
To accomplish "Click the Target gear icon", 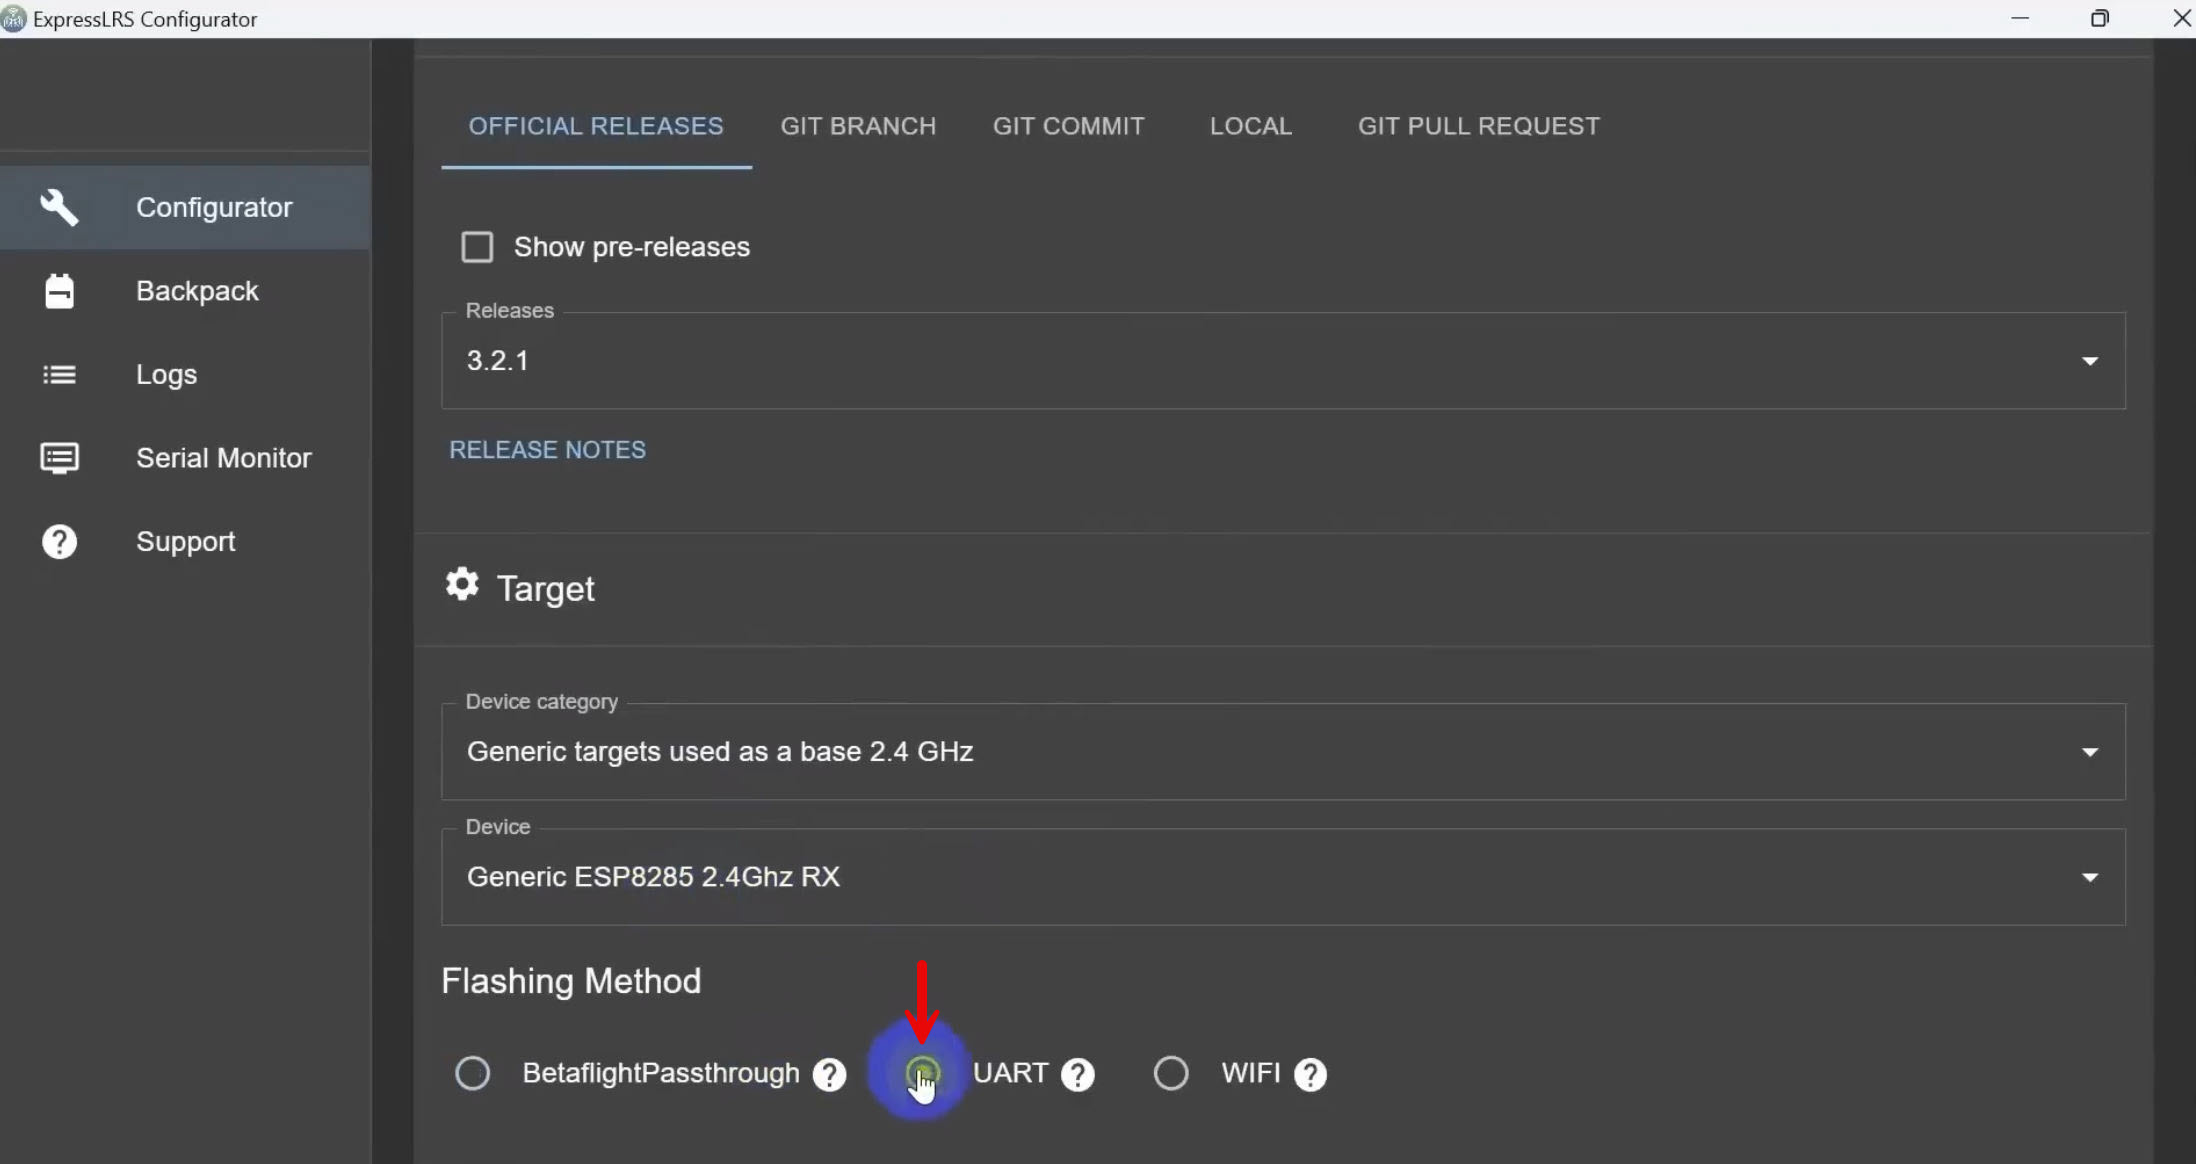I will click(x=462, y=584).
